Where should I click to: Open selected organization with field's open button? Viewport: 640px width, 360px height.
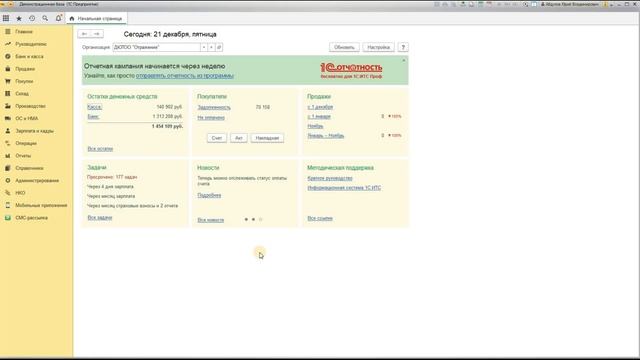(x=219, y=47)
